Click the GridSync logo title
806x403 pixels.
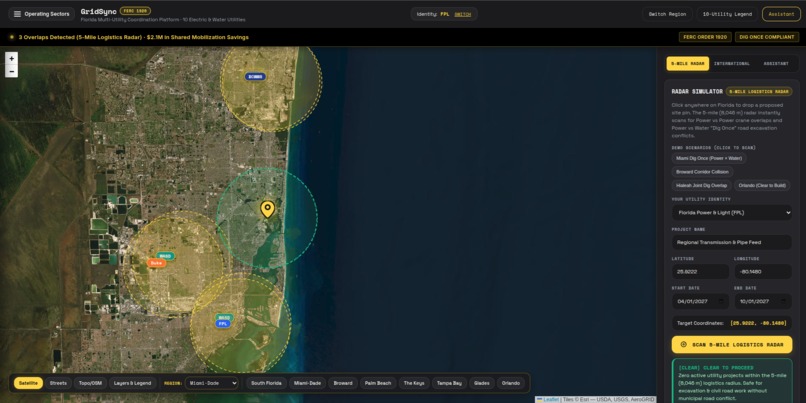(x=99, y=11)
